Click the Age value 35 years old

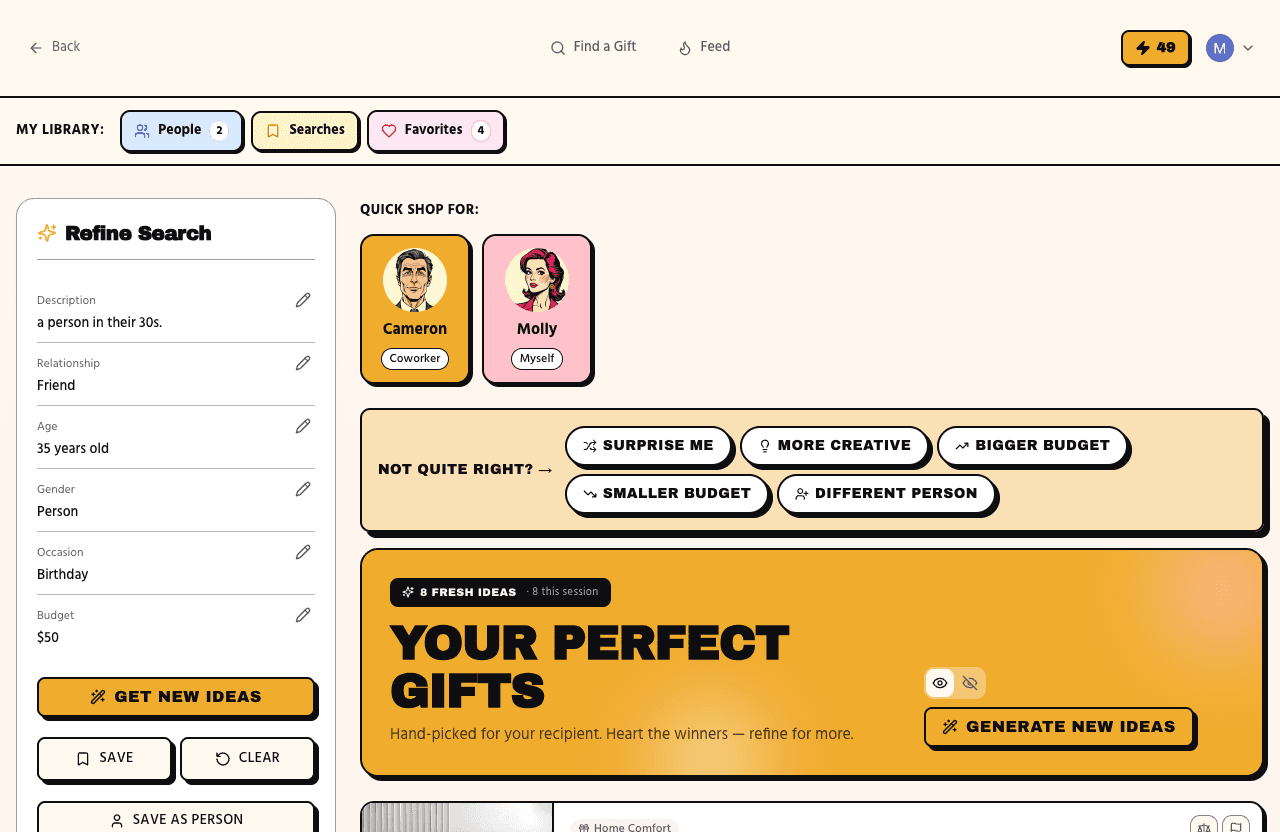pyautogui.click(x=73, y=449)
